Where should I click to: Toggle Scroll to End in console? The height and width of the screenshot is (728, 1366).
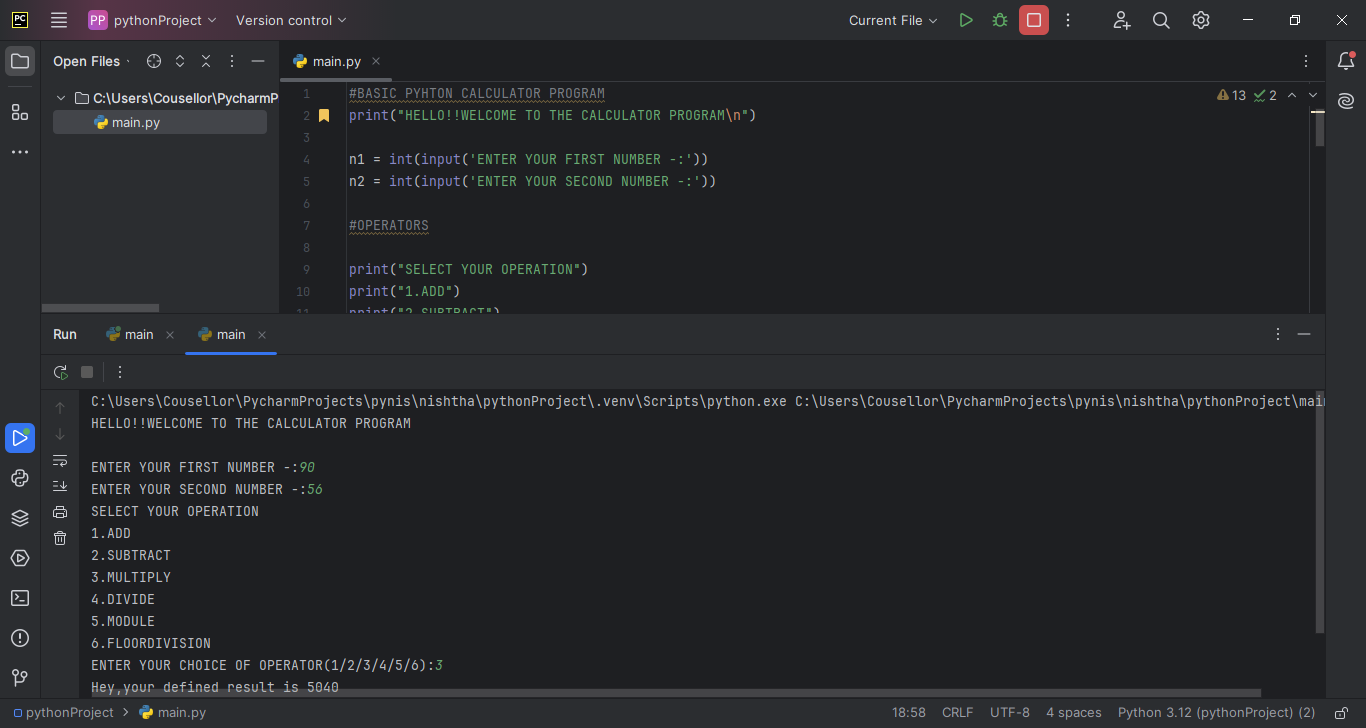click(60, 486)
